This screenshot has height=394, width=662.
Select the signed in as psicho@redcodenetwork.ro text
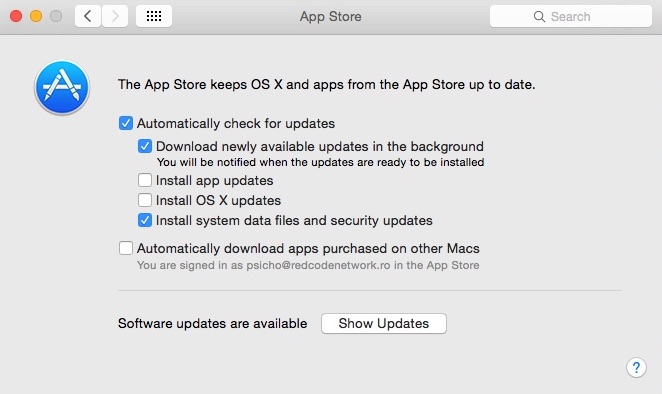click(308, 265)
